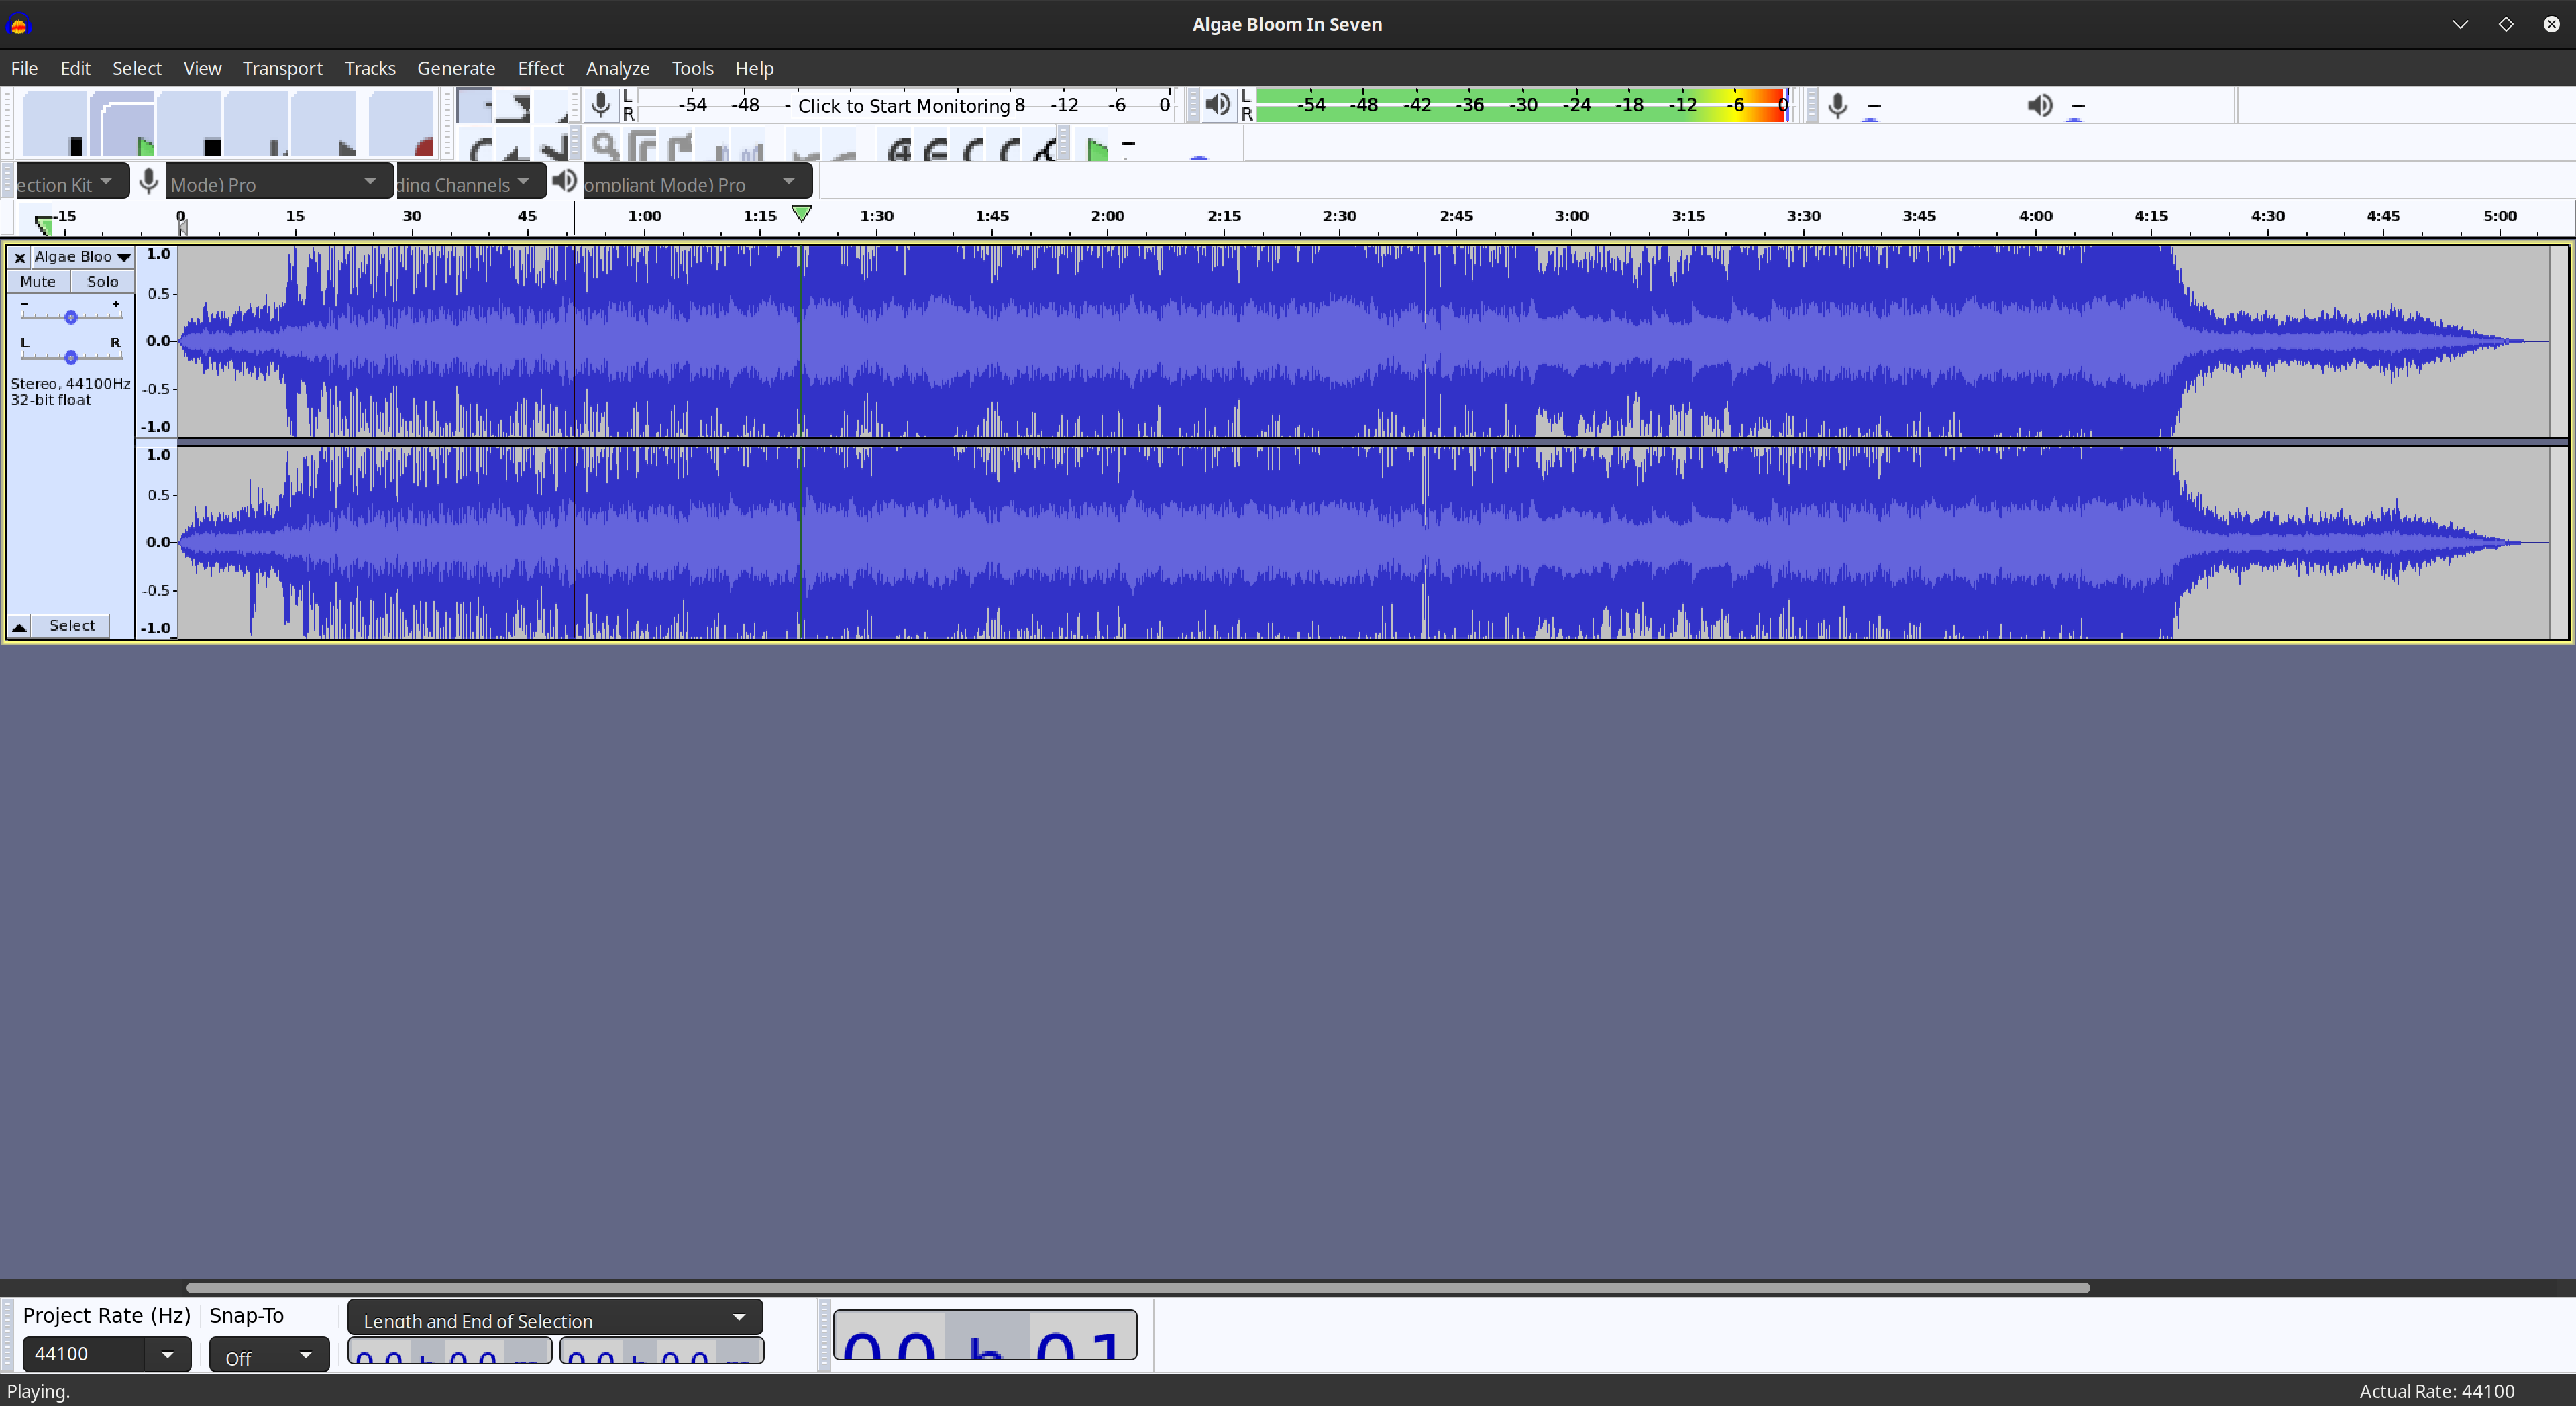
Task: Open the Effect menu
Action: coord(540,68)
